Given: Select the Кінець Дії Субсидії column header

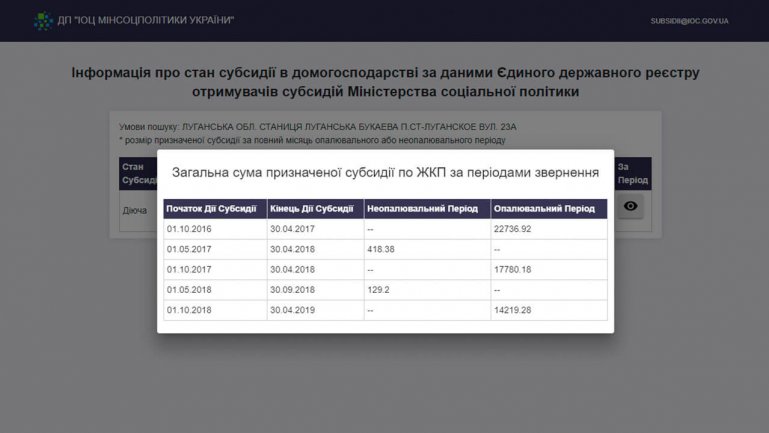Looking at the screenshot, I should [x=315, y=209].
